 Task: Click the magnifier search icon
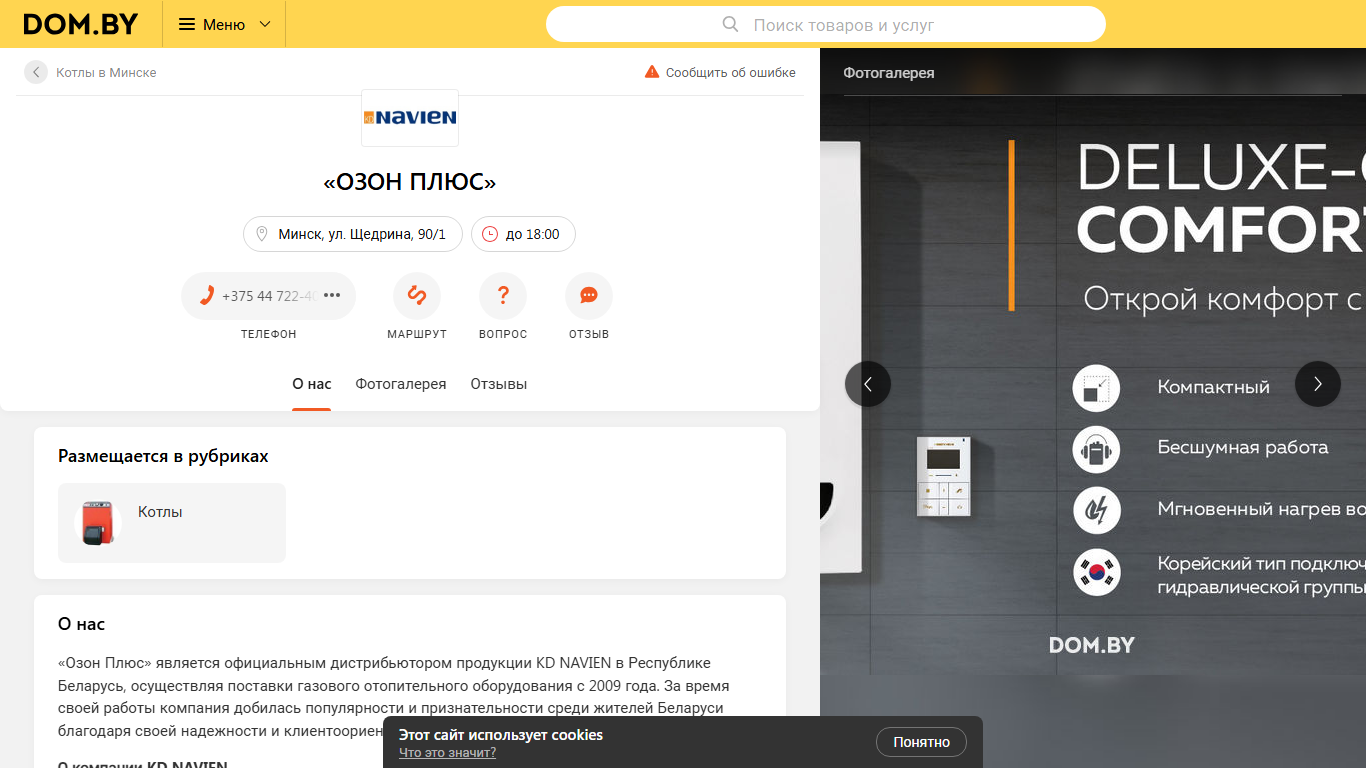[731, 24]
